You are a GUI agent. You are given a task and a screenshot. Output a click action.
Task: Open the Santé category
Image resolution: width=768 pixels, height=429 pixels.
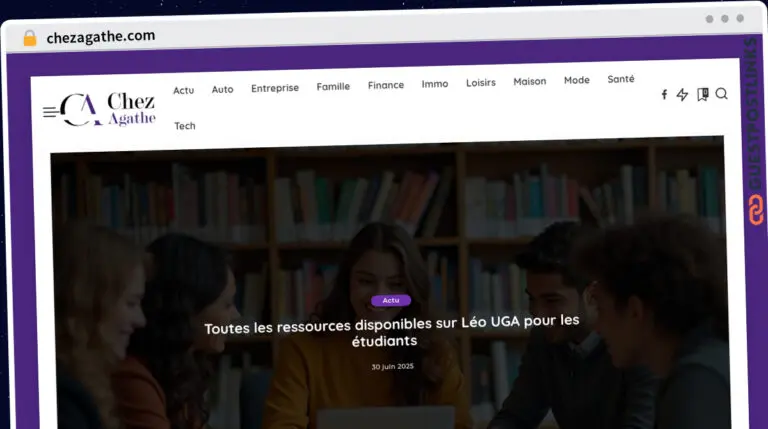click(x=621, y=79)
